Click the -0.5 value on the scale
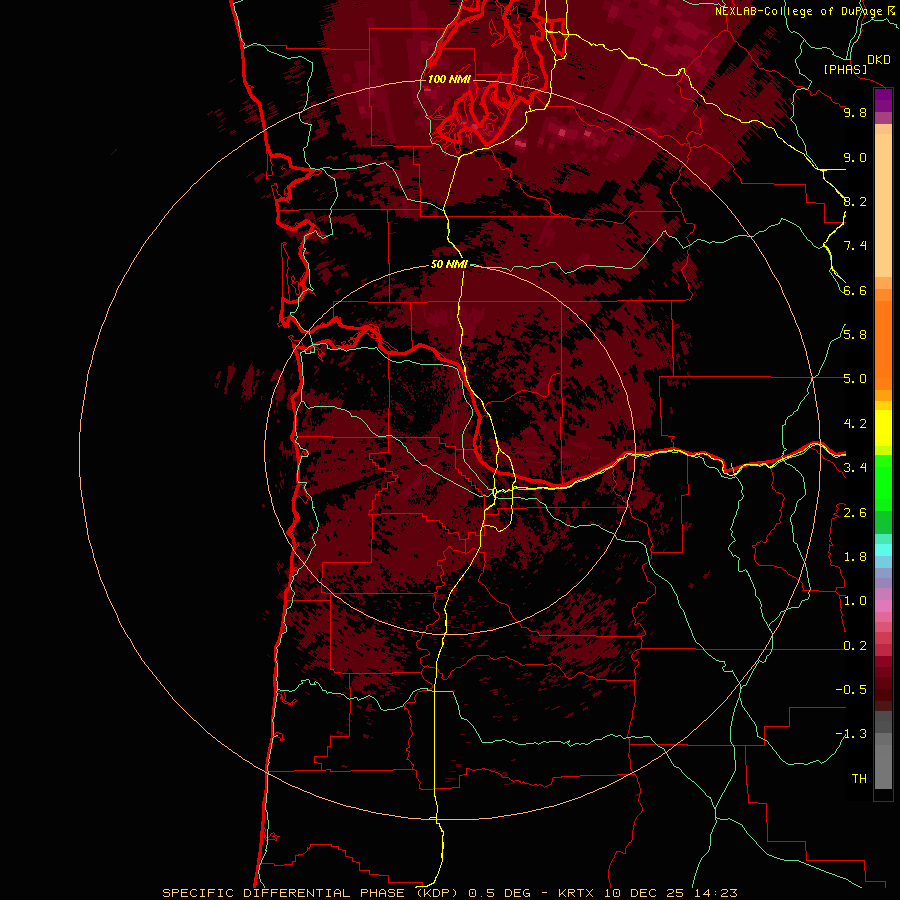900x900 pixels. click(851, 690)
